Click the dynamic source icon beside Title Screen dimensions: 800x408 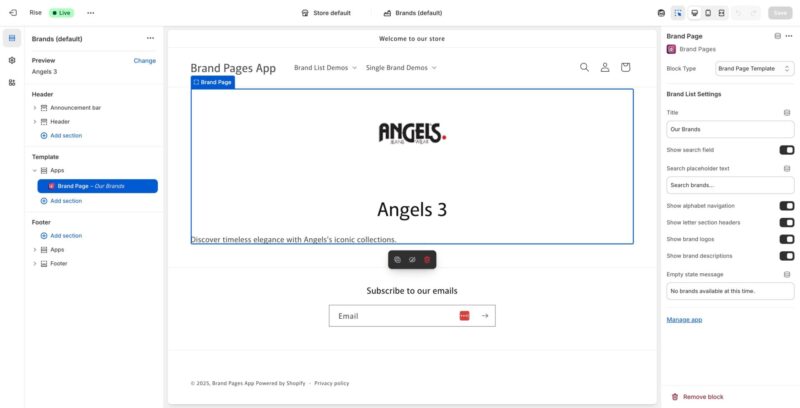pyautogui.click(x=787, y=113)
